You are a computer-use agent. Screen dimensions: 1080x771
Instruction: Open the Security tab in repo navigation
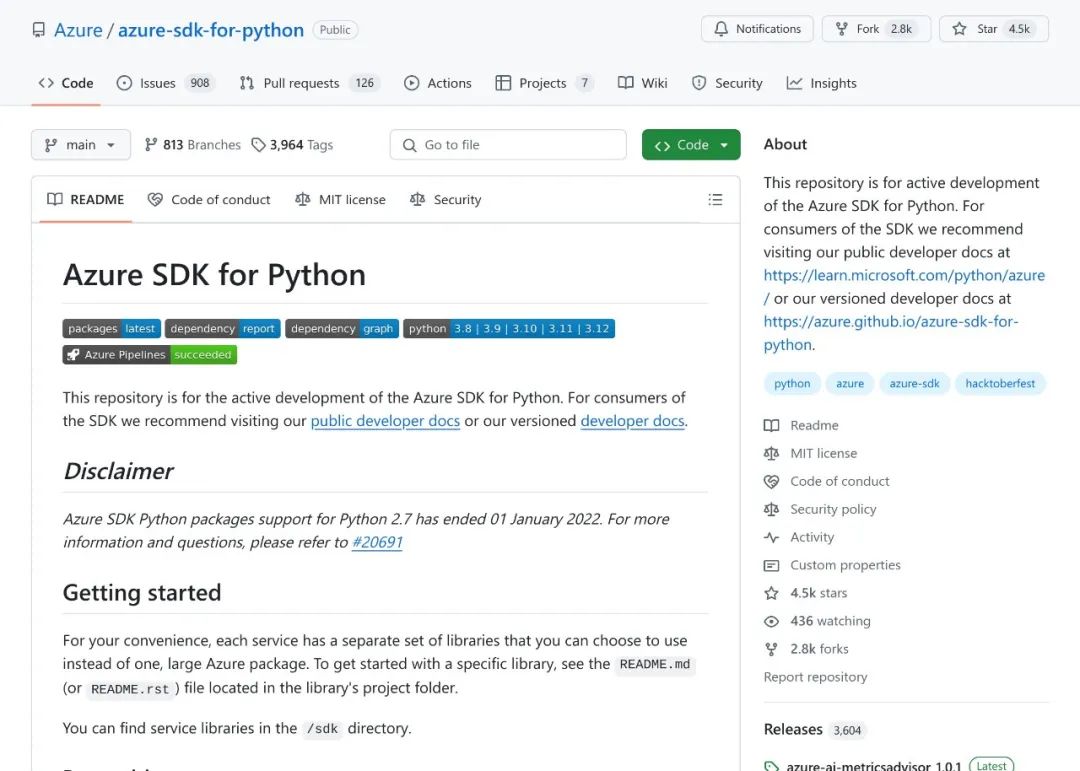[x=727, y=83]
